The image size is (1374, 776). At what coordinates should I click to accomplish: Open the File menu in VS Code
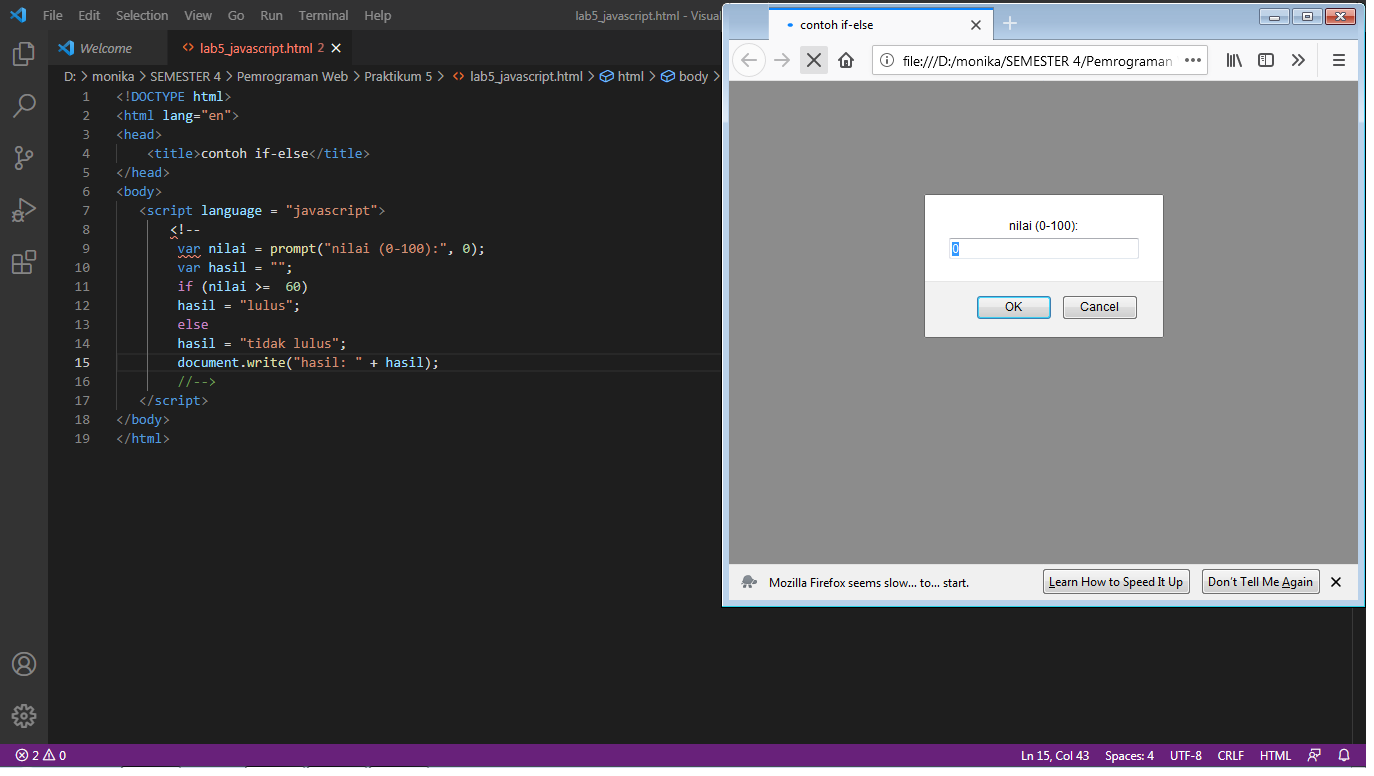[53, 15]
